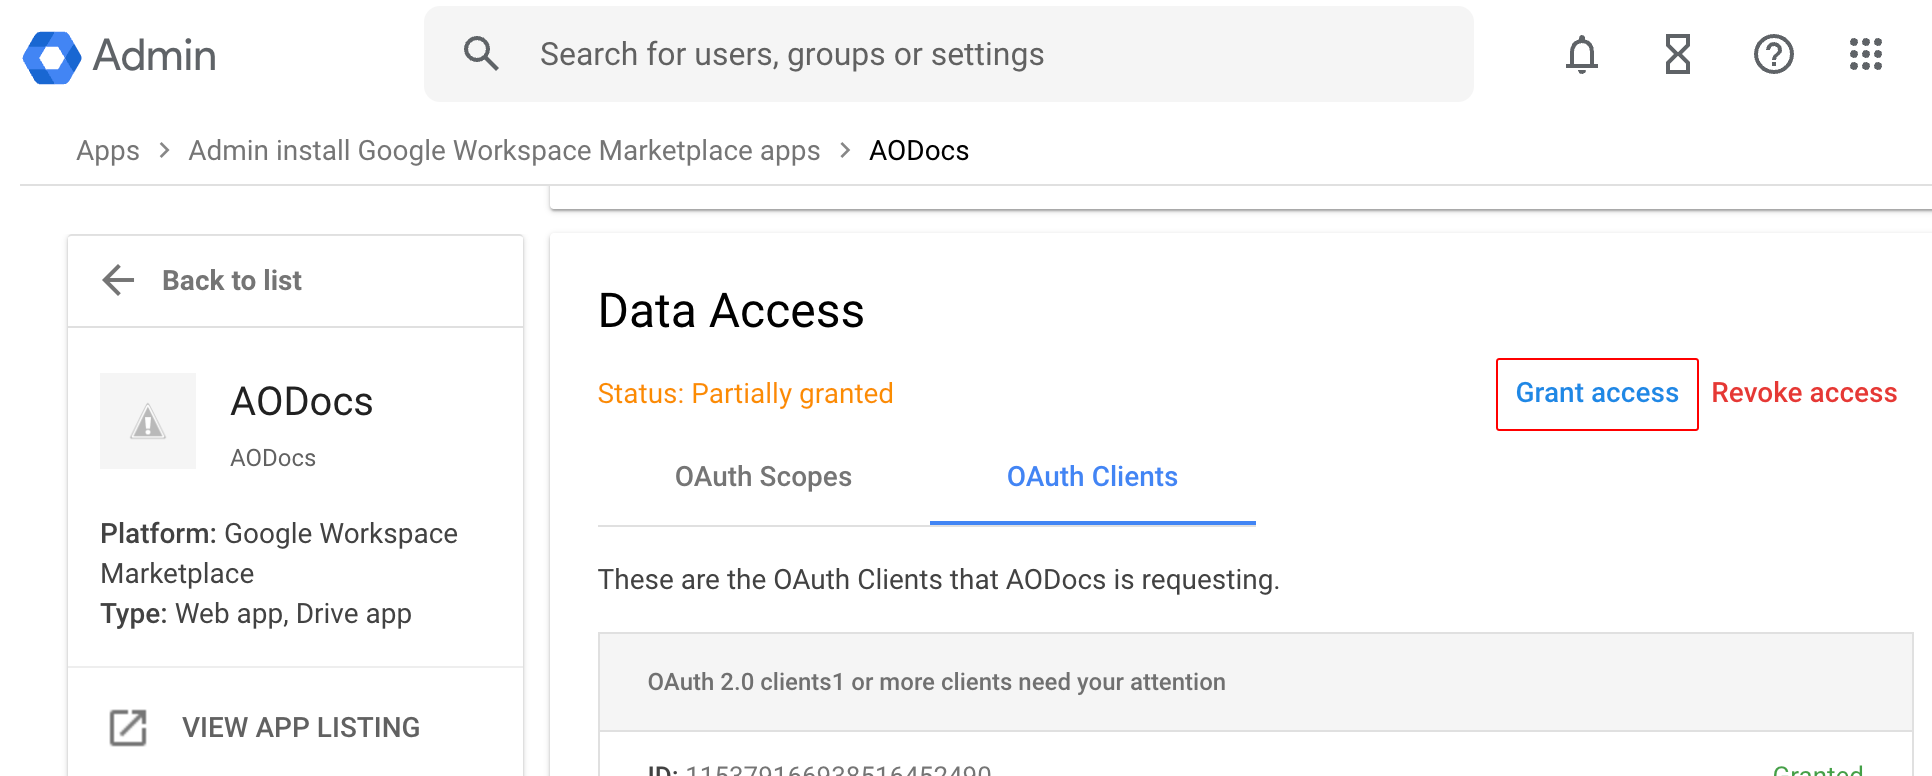Switch to the OAuth Scopes tab

(763, 477)
